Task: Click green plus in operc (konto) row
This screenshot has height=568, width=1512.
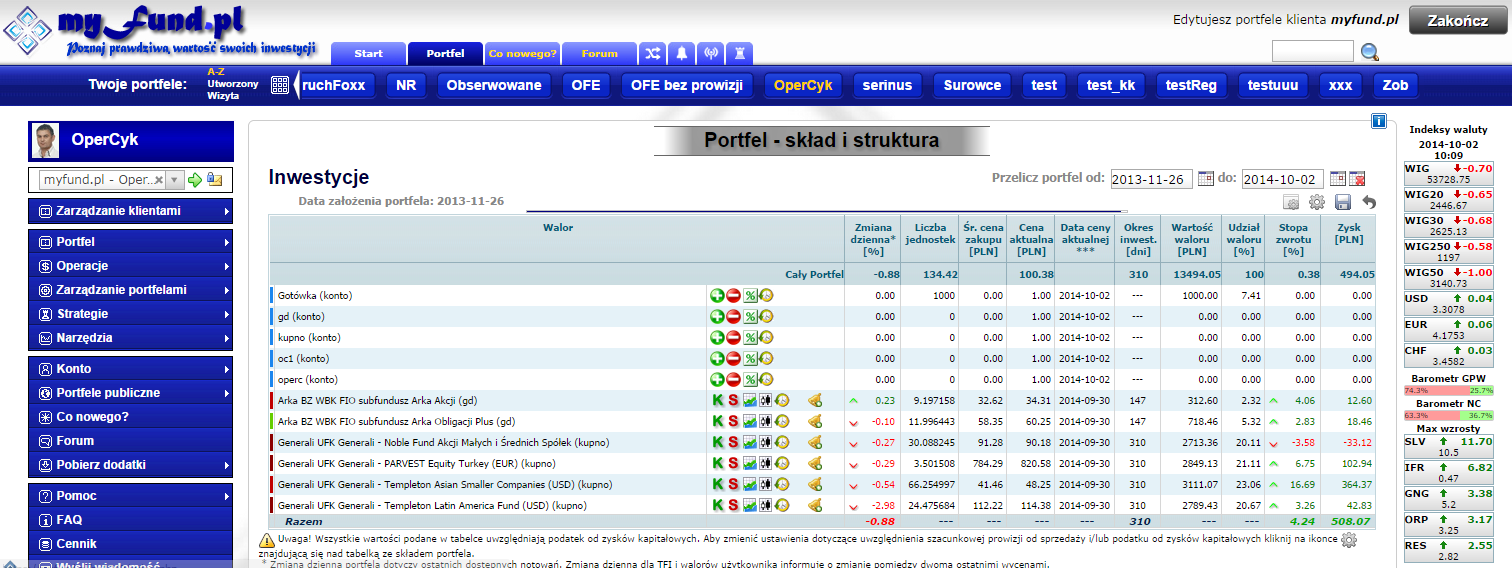Action: (717, 380)
